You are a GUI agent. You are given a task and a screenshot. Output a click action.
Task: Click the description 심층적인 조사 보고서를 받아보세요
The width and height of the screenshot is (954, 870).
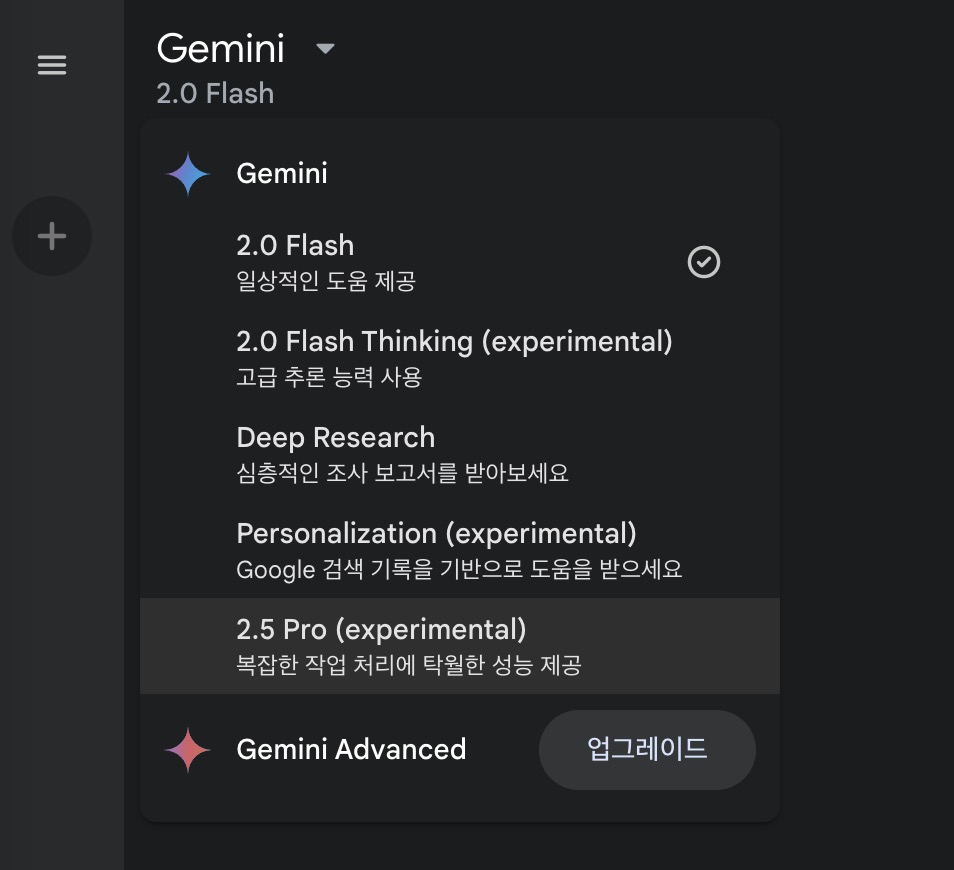(x=403, y=473)
